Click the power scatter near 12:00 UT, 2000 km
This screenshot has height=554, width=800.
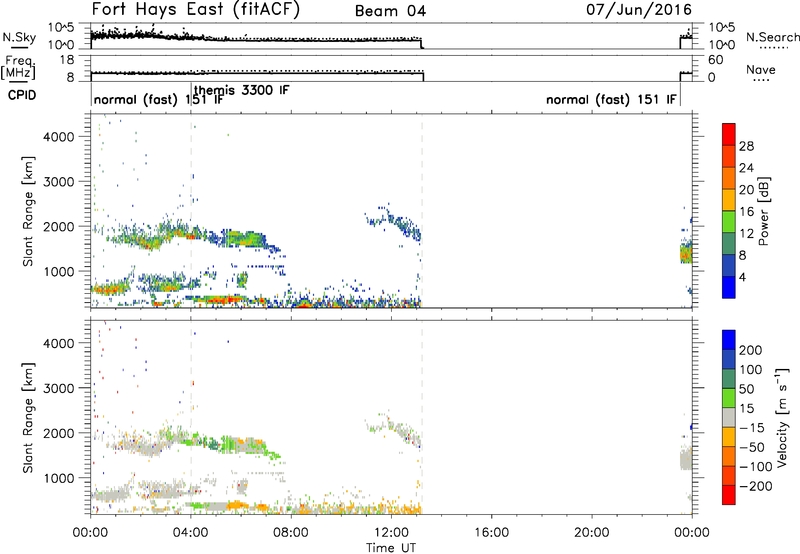point(393,222)
